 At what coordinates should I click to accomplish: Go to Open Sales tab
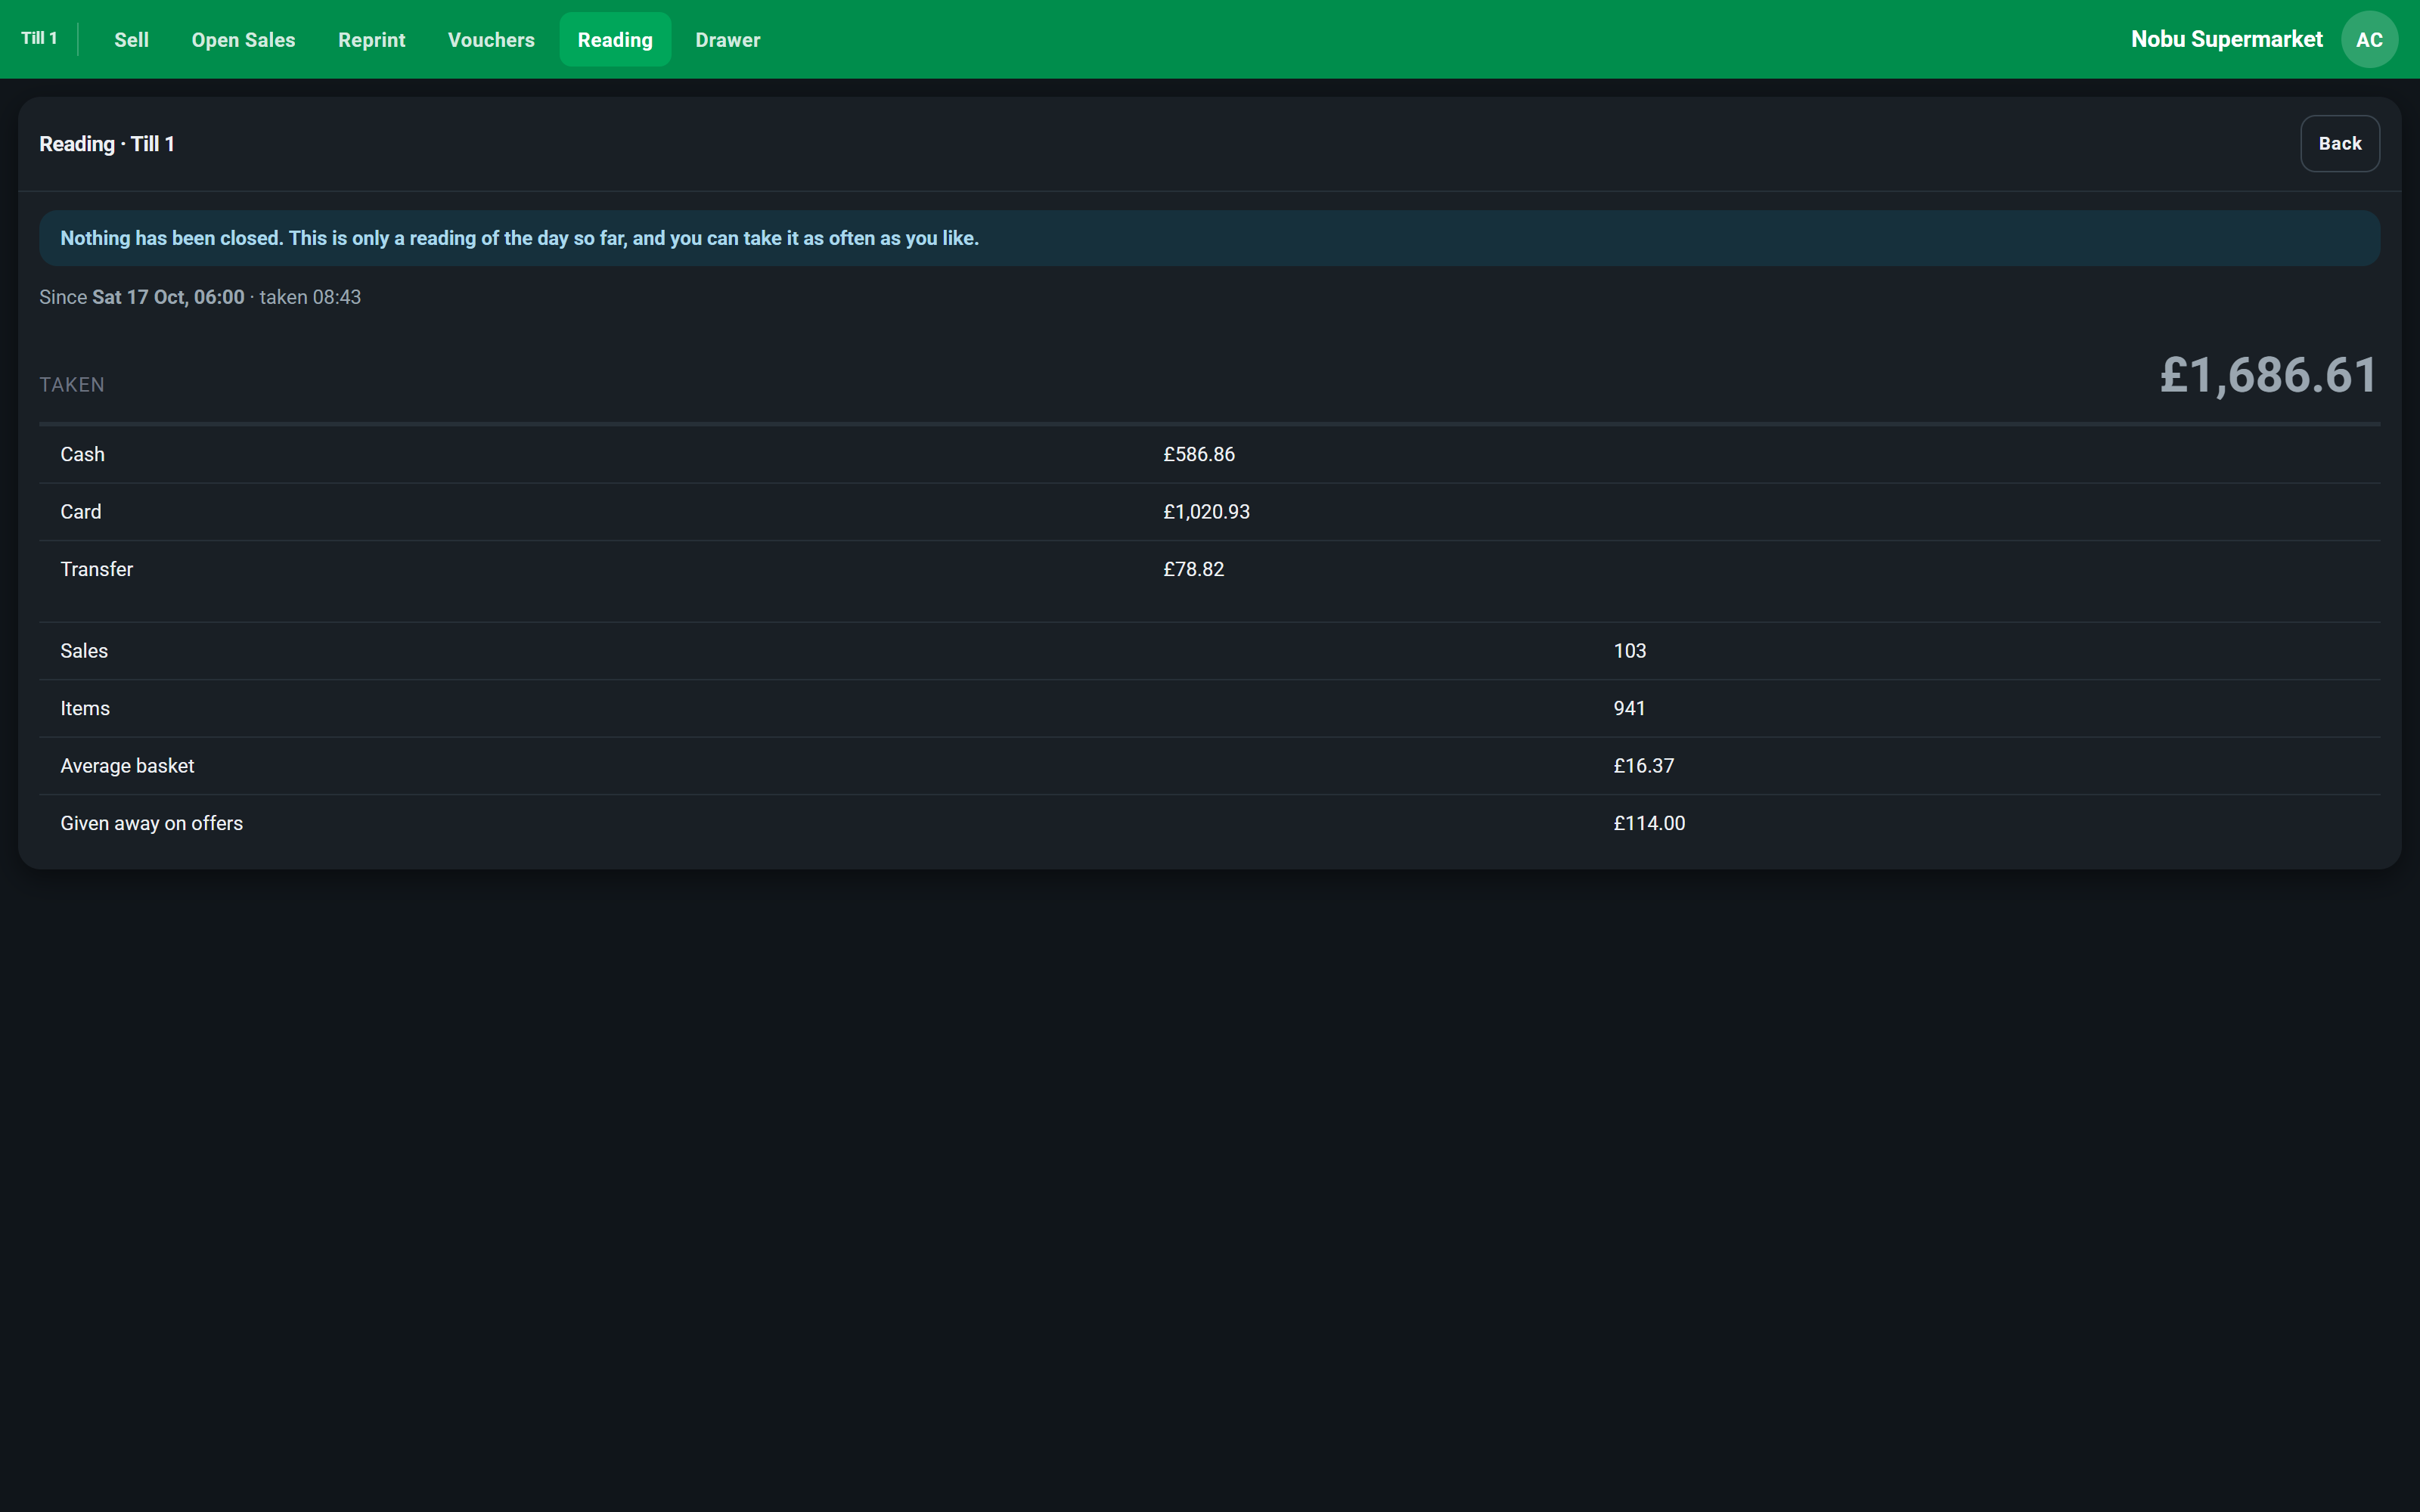tap(243, 40)
